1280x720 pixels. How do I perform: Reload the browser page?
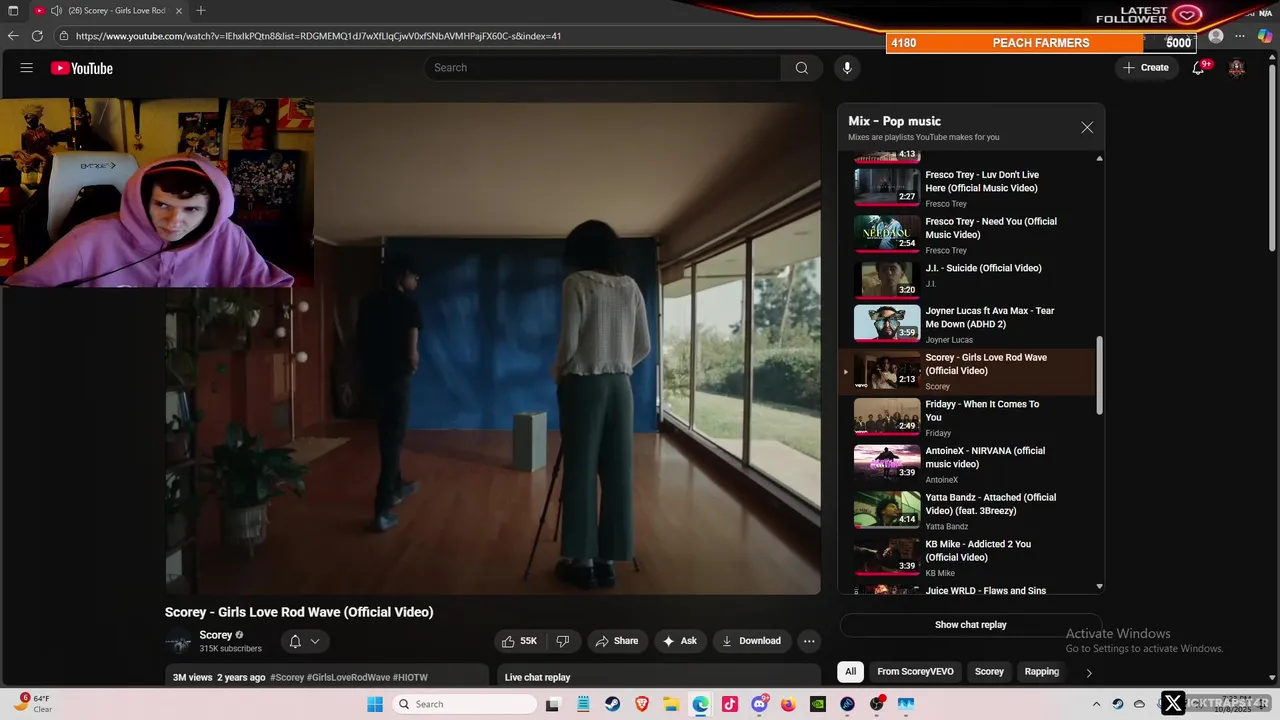coord(37,36)
